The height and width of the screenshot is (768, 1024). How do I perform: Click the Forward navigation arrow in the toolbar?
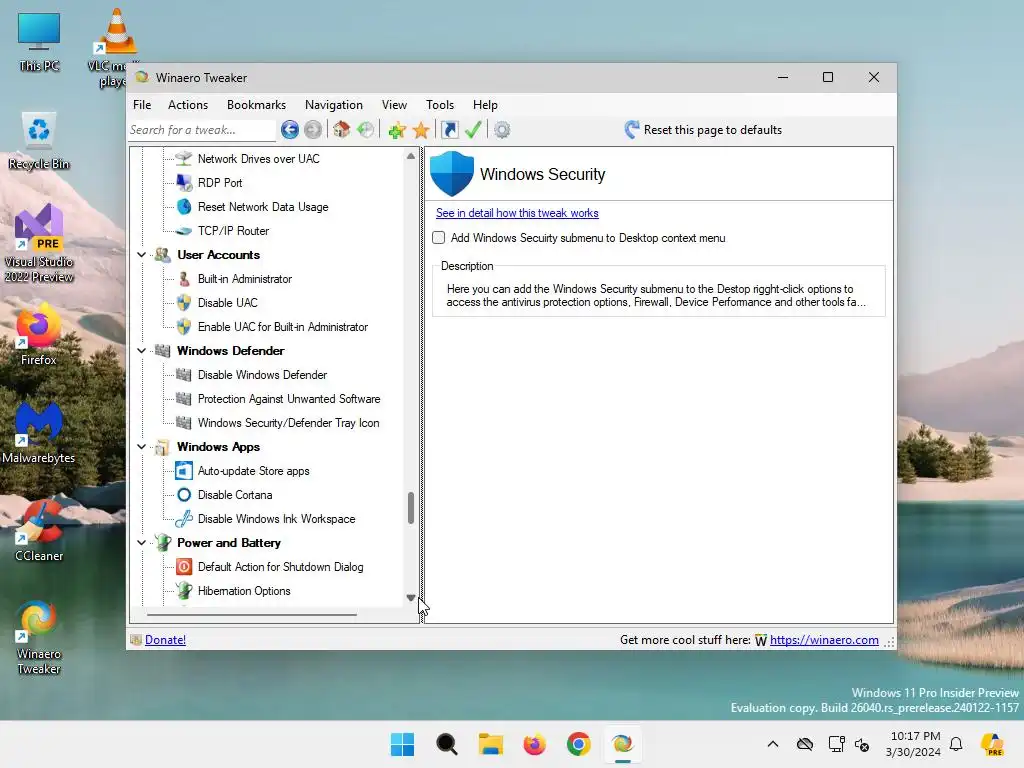[x=313, y=130]
